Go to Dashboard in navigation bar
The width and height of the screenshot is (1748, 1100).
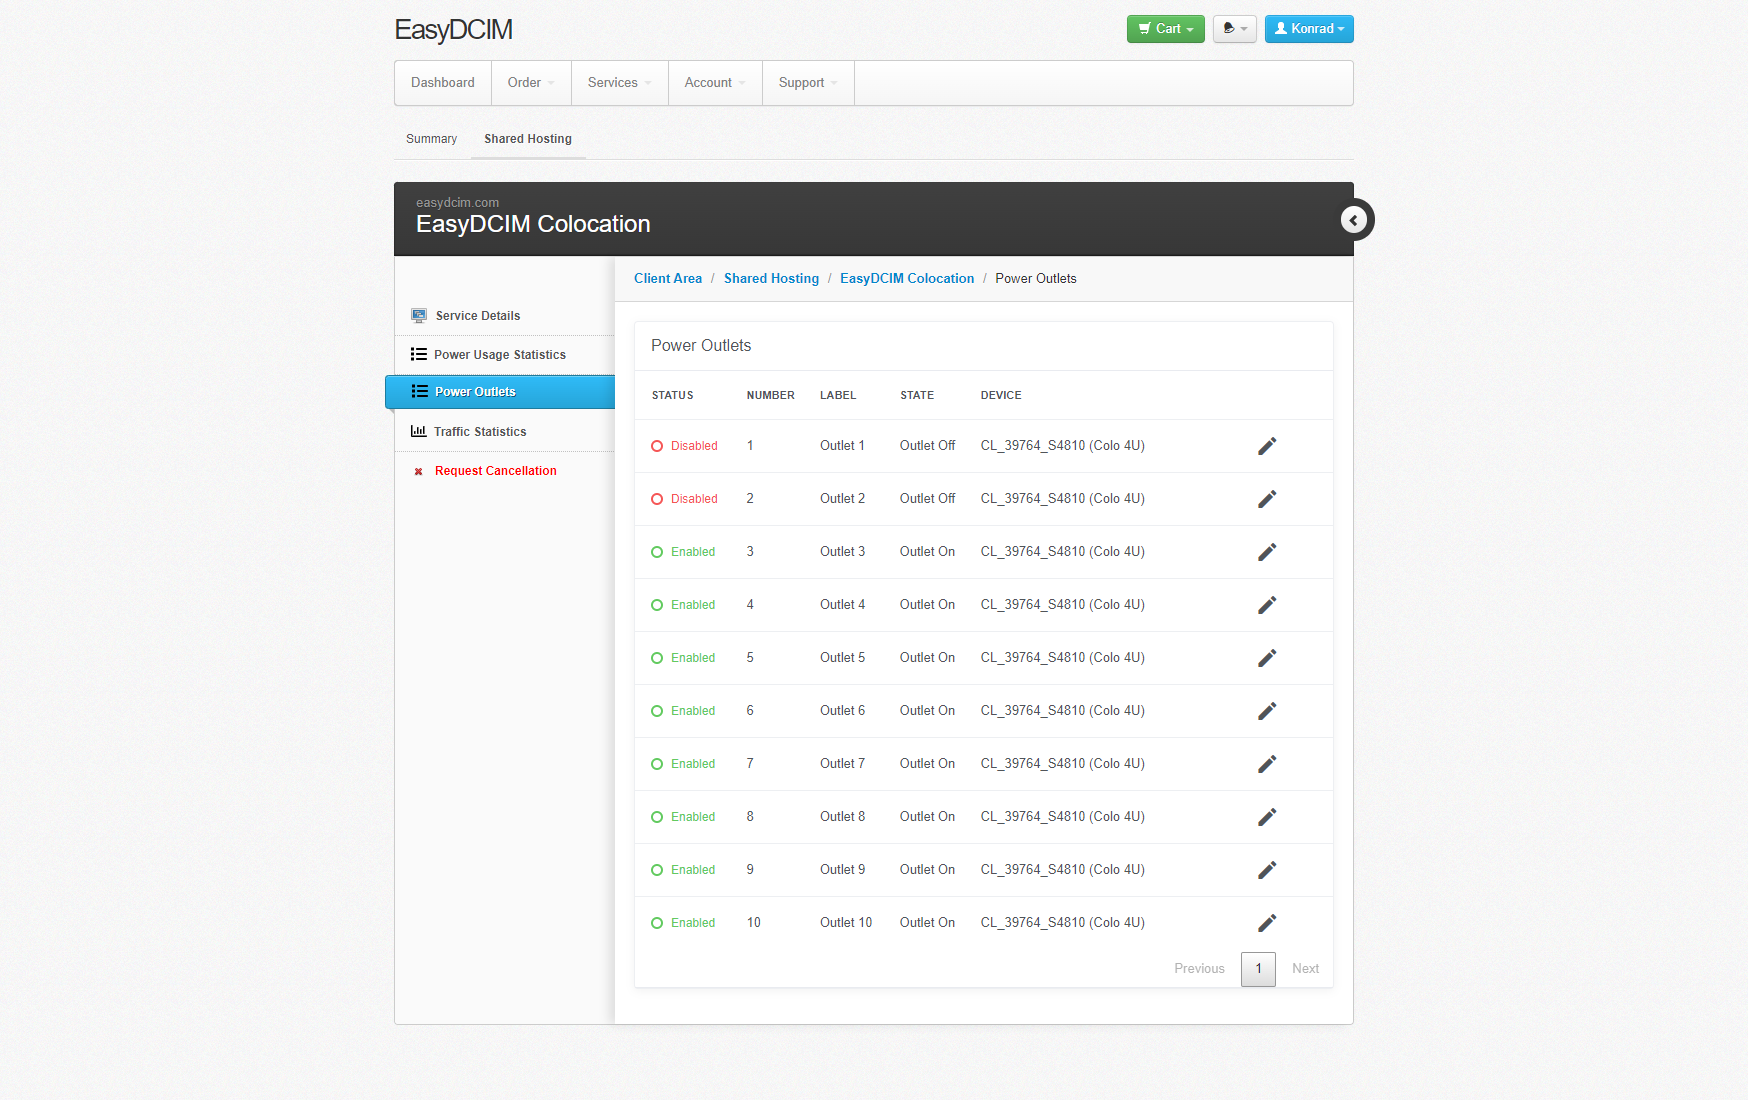(x=442, y=83)
